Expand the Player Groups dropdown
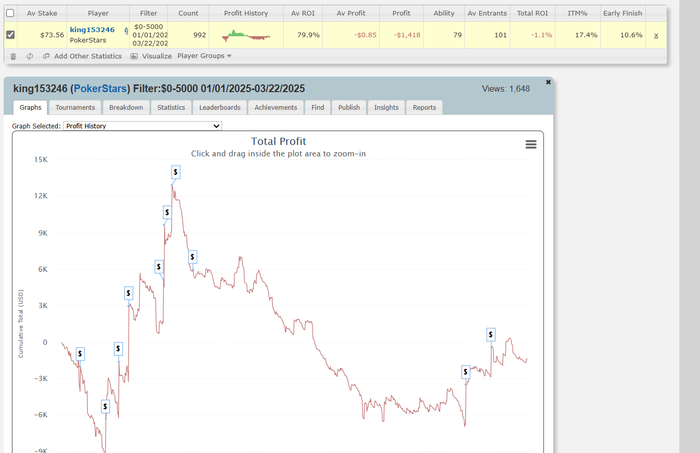The height and width of the screenshot is (453, 700). (x=204, y=56)
